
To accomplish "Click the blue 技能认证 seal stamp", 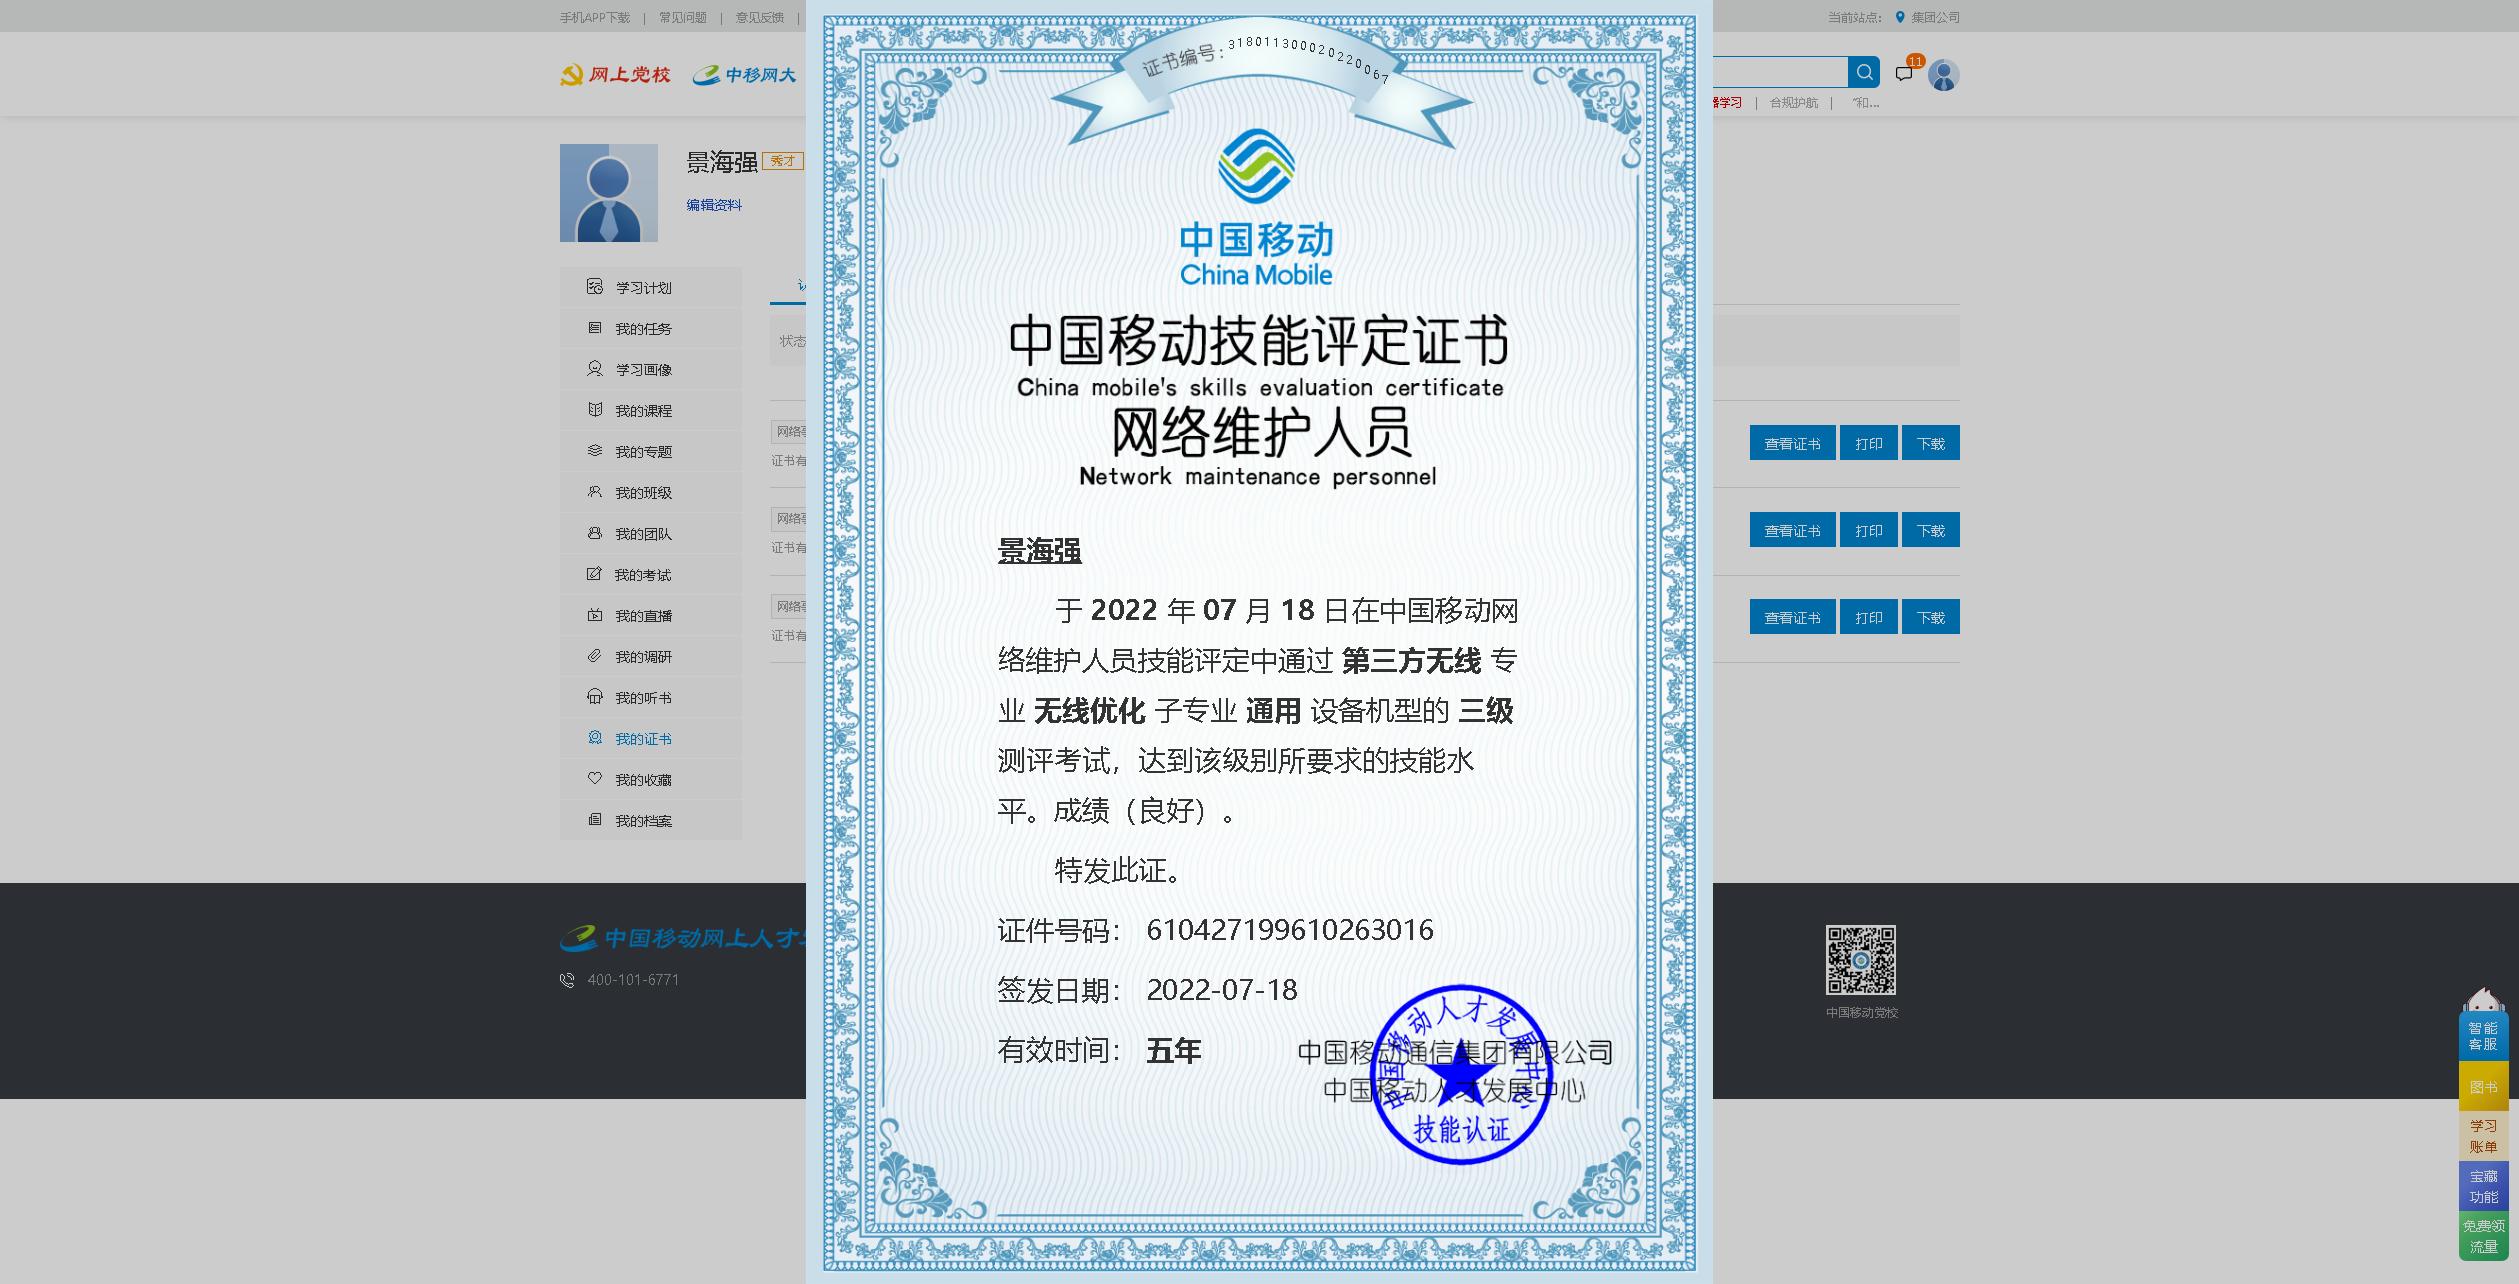I will (1461, 1075).
